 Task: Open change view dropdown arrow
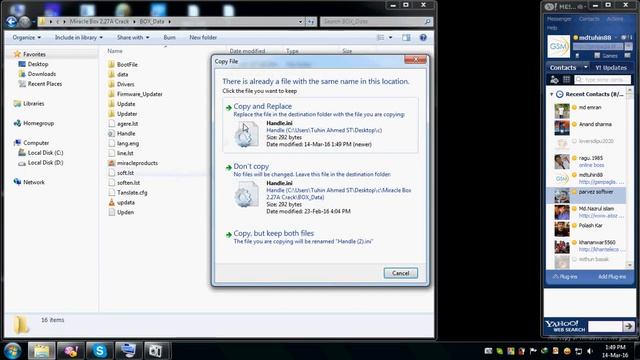point(390,38)
